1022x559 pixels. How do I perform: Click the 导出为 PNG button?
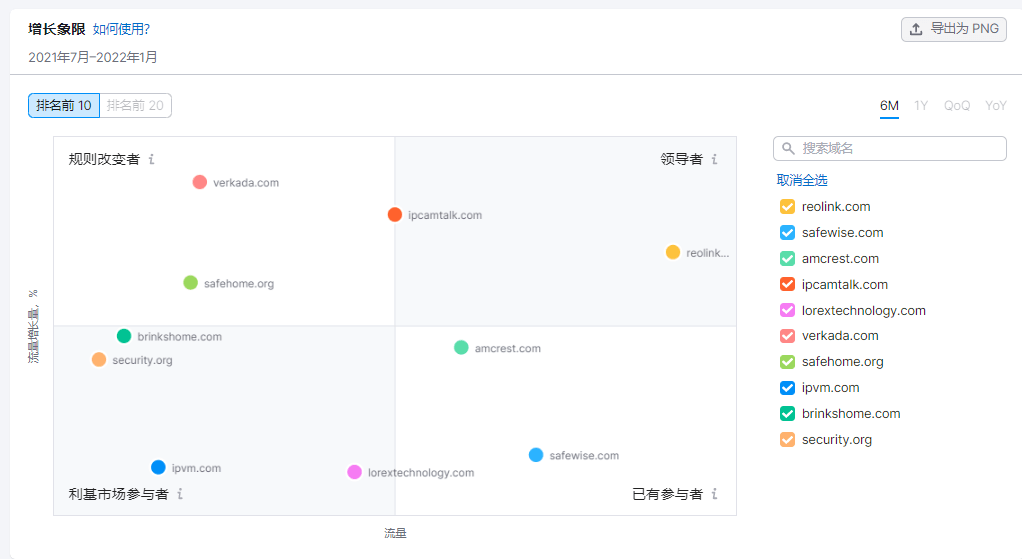[x=954, y=29]
